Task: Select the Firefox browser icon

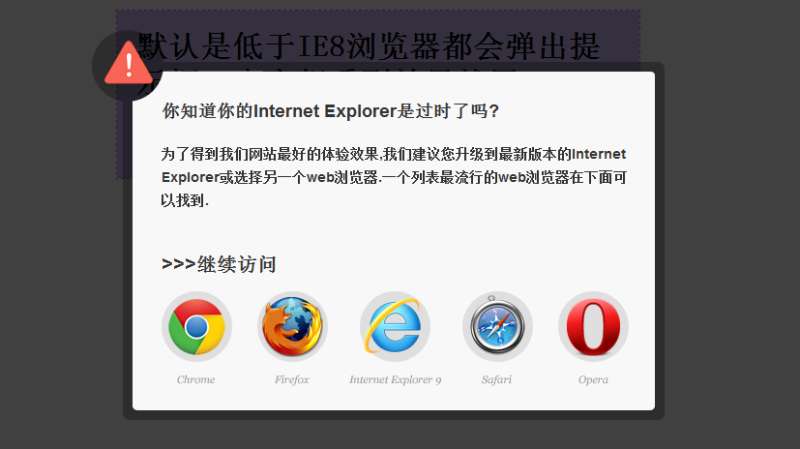Action: [292, 326]
